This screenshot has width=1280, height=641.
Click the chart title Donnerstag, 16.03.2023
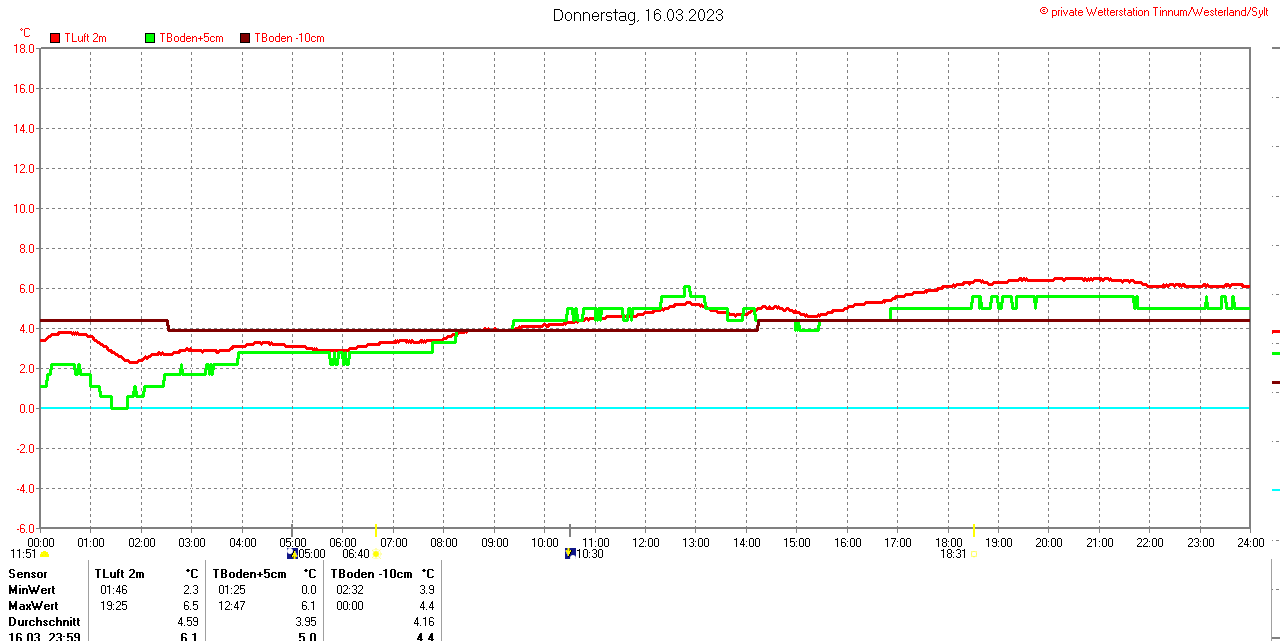(638, 15)
